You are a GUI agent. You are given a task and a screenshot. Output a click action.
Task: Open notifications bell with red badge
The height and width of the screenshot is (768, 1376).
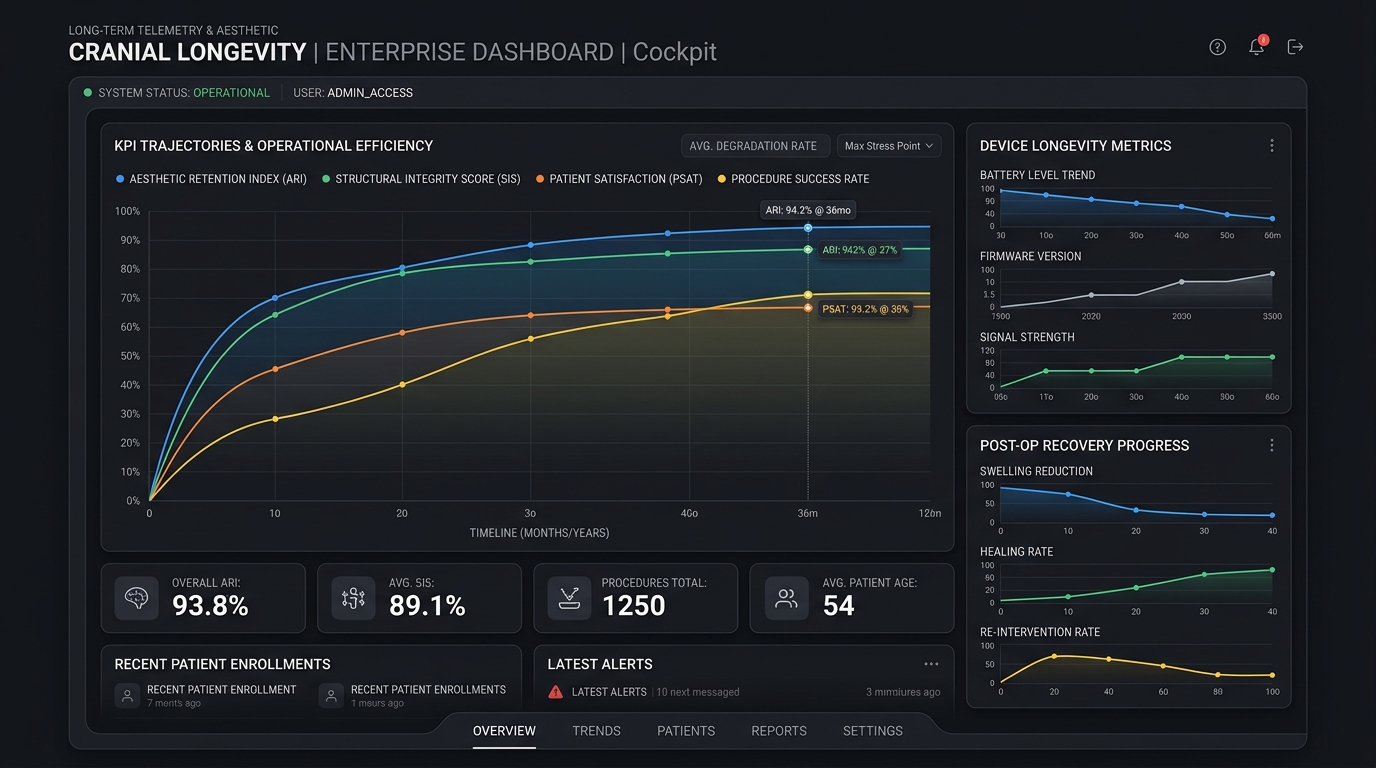(1257, 46)
